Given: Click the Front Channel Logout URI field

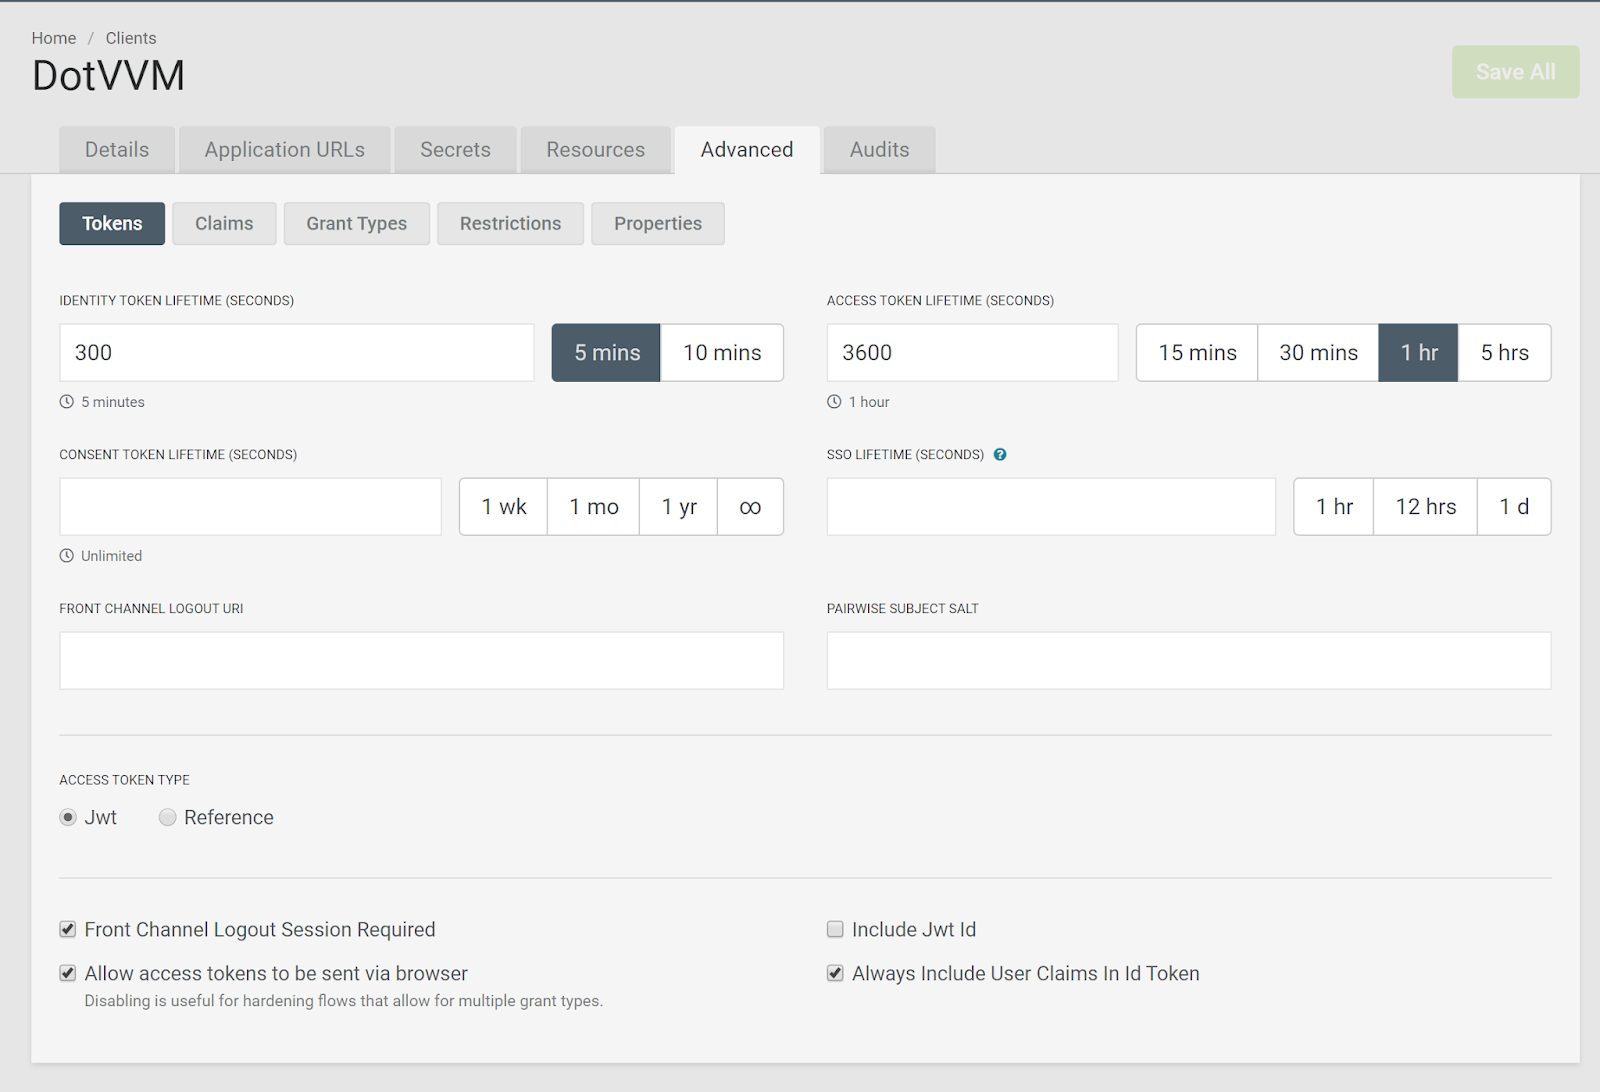Looking at the screenshot, I should [422, 661].
